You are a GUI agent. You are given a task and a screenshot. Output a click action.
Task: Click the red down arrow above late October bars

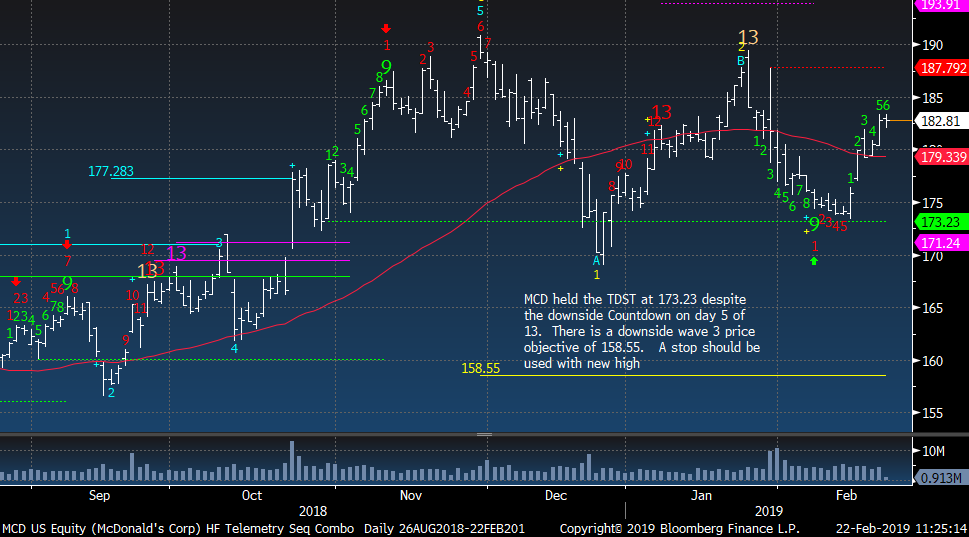(x=386, y=28)
